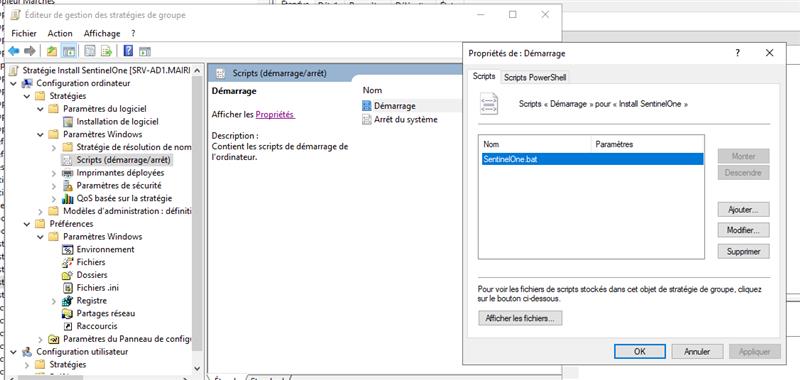Image resolution: width=800 pixels, height=380 pixels.
Task: Click the Fichiers .ini icon
Action: (x=67, y=288)
